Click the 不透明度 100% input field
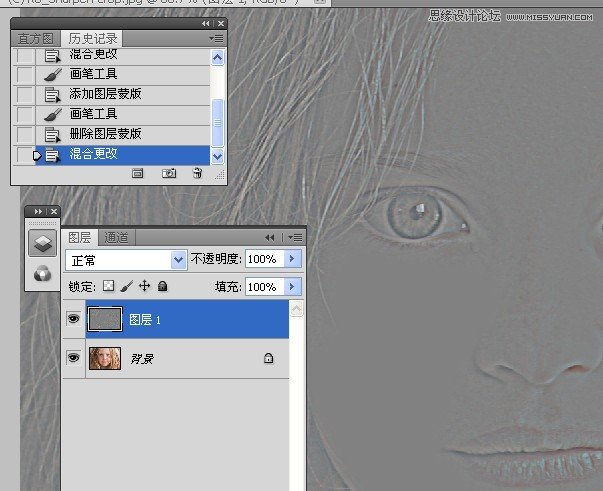 click(x=265, y=259)
